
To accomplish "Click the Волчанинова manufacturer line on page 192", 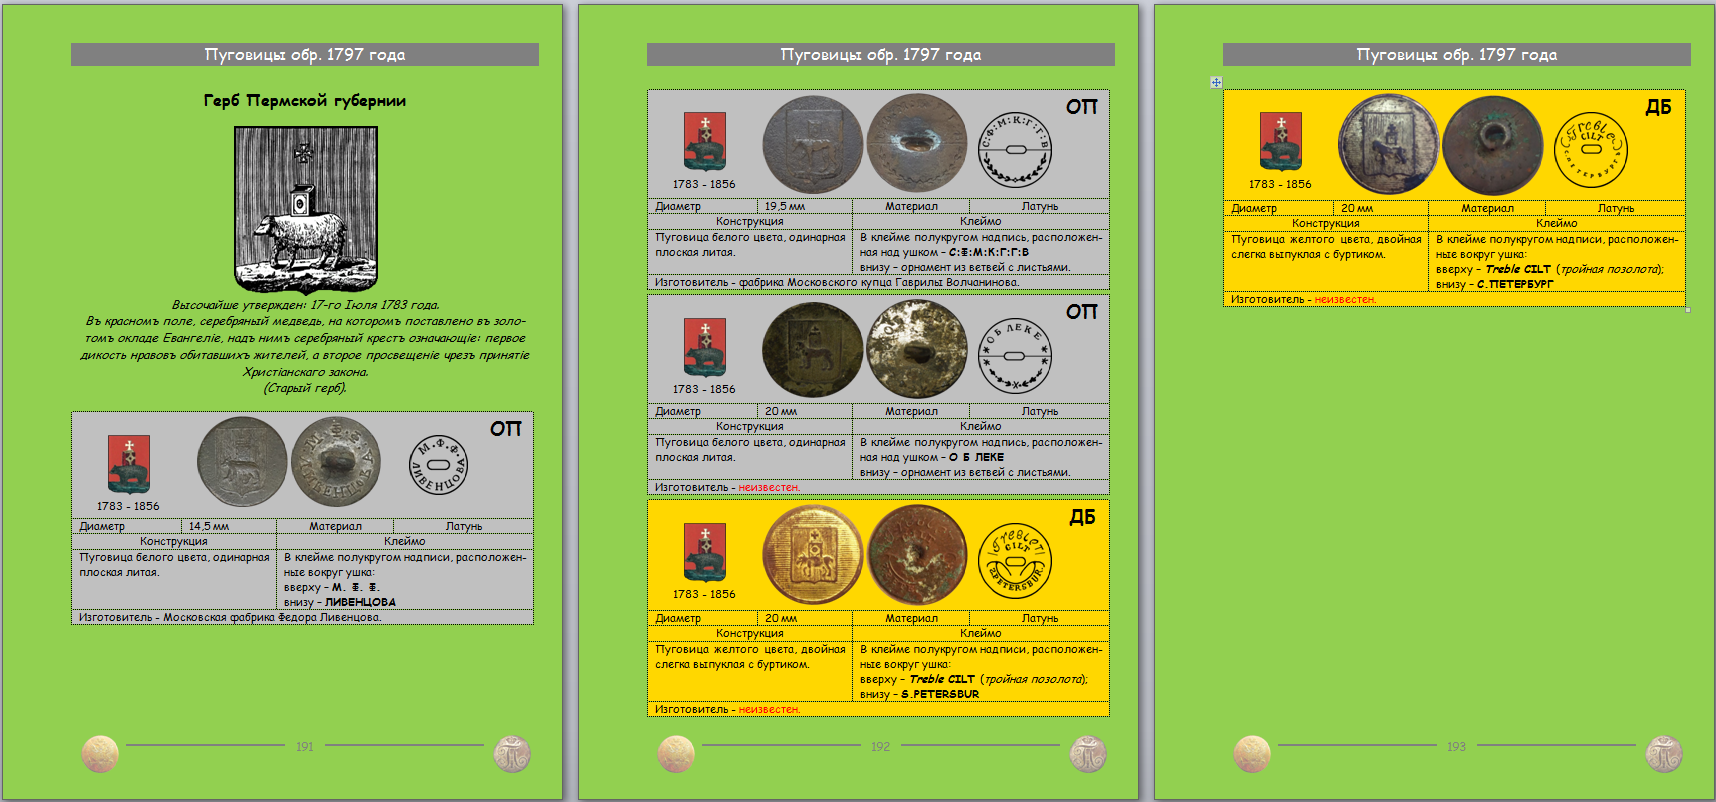I will [x=837, y=282].
